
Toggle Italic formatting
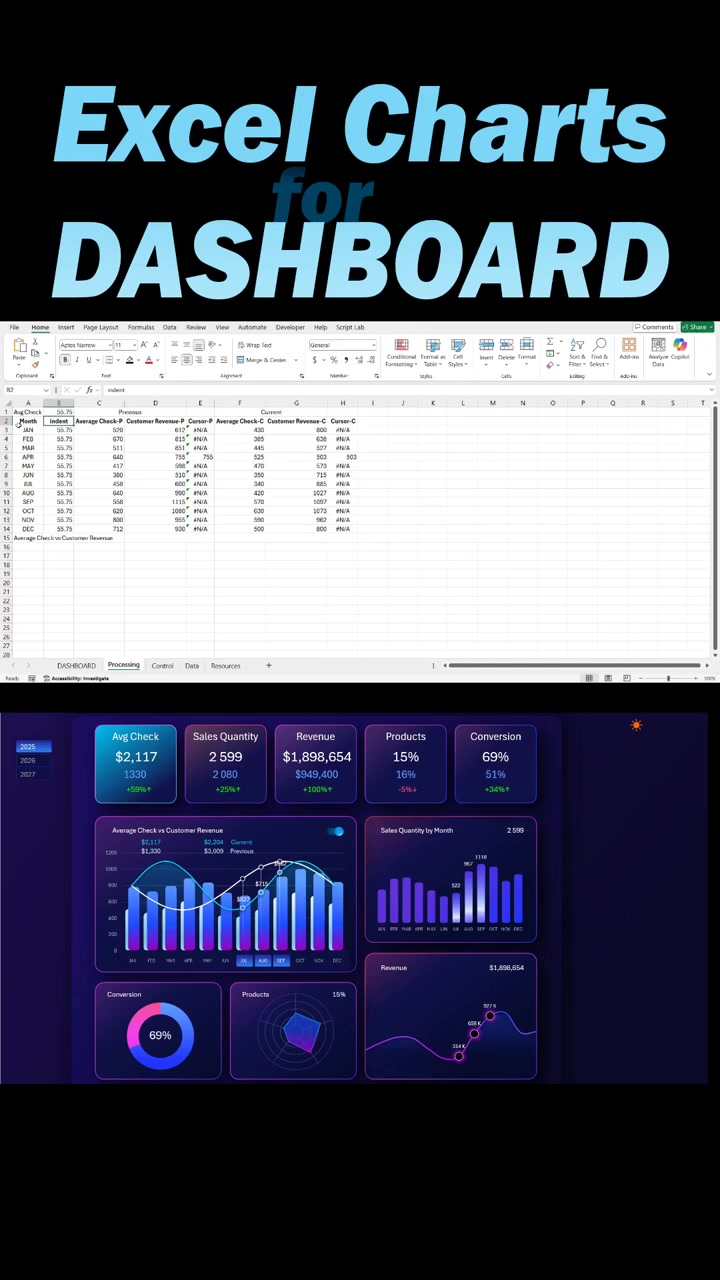pyautogui.click(x=77, y=359)
